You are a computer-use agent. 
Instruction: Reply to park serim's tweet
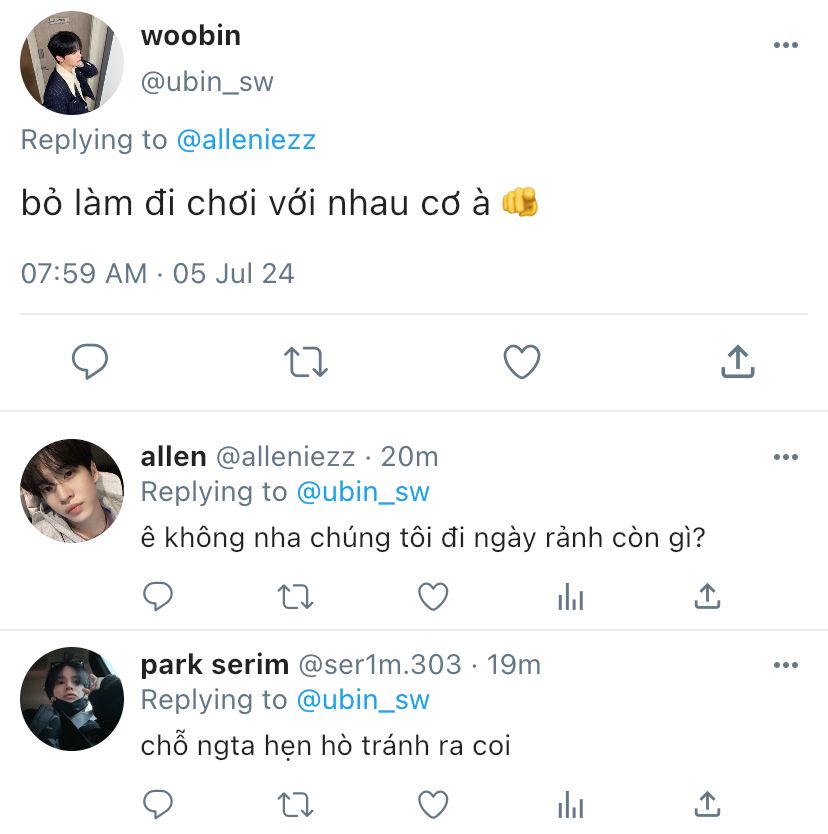click(158, 804)
